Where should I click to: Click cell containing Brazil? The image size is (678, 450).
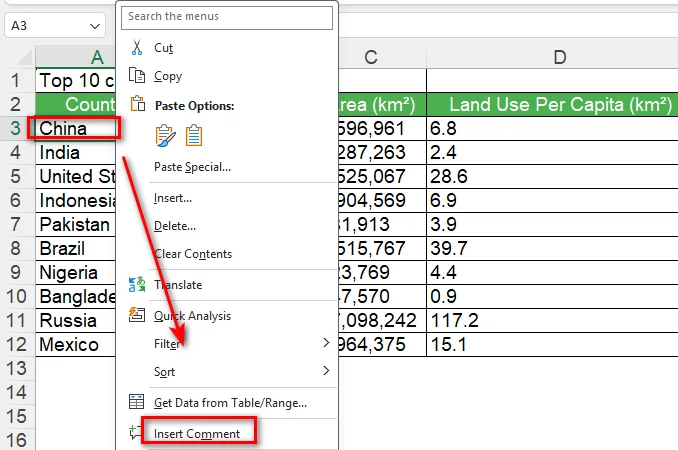tap(76, 248)
